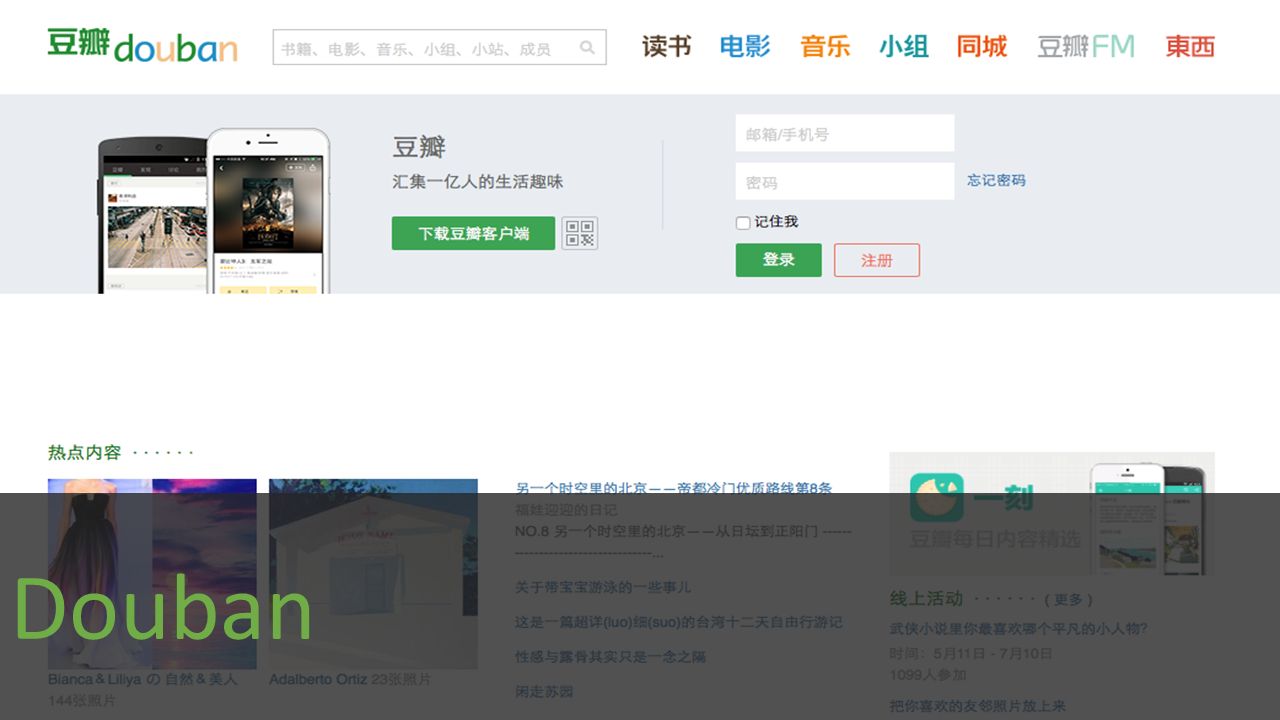The height and width of the screenshot is (720, 1280).
Task: Click the green 登录 login button
Action: click(x=779, y=260)
